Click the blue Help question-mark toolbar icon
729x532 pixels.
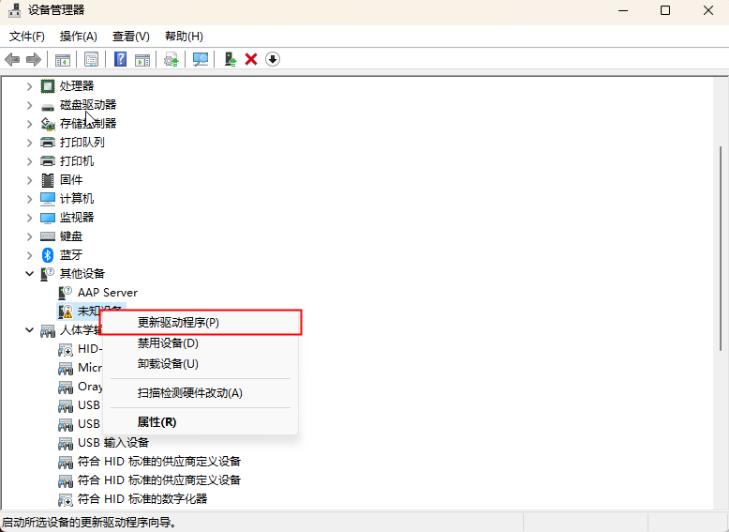(x=121, y=60)
